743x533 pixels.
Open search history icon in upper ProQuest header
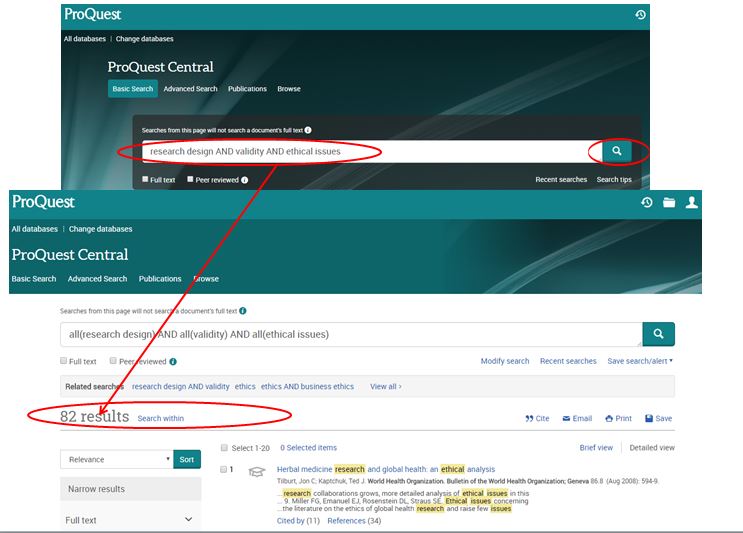point(640,15)
